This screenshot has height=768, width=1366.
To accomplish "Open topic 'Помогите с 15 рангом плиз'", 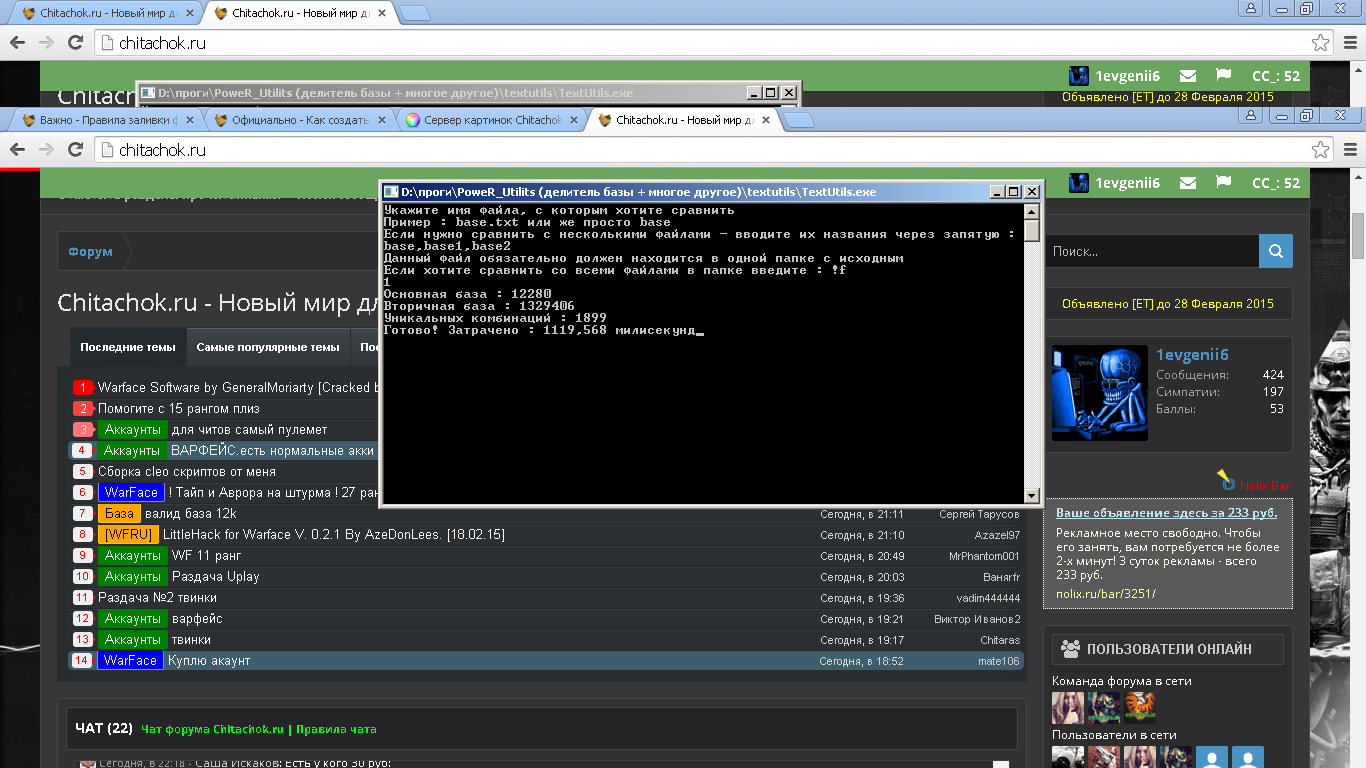I will click(x=178, y=408).
